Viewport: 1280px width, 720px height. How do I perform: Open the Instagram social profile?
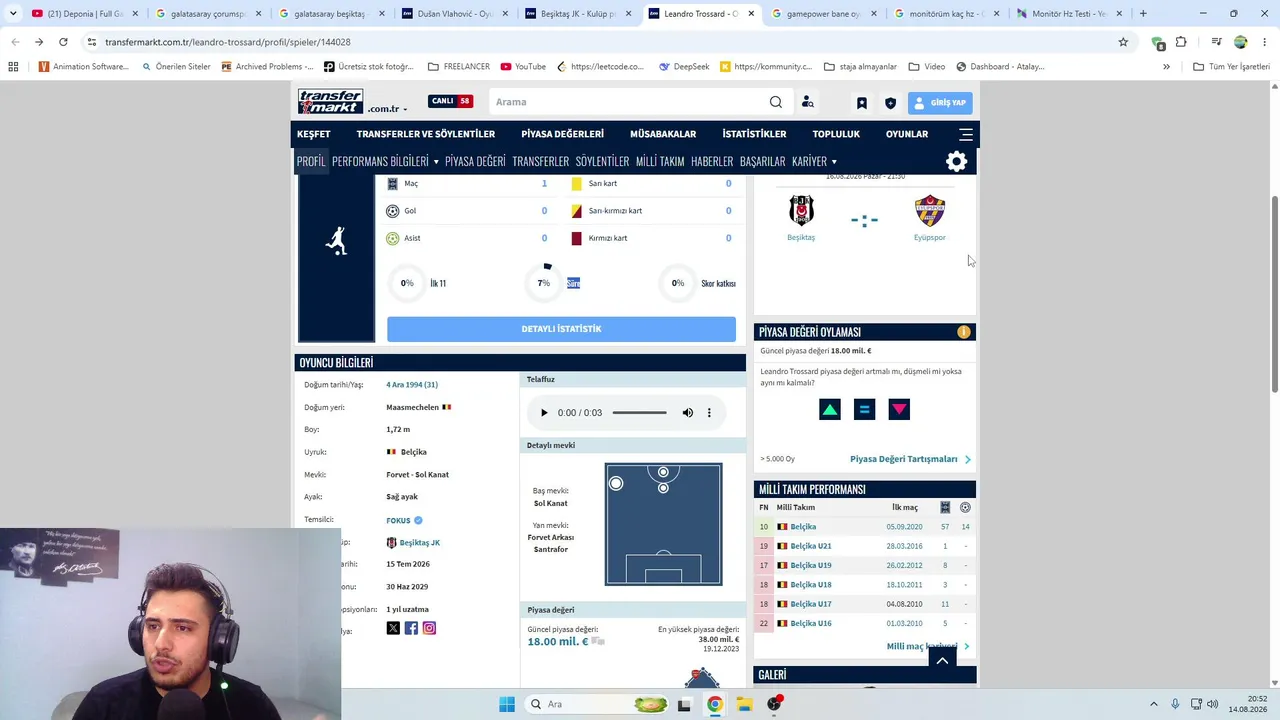[x=429, y=628]
